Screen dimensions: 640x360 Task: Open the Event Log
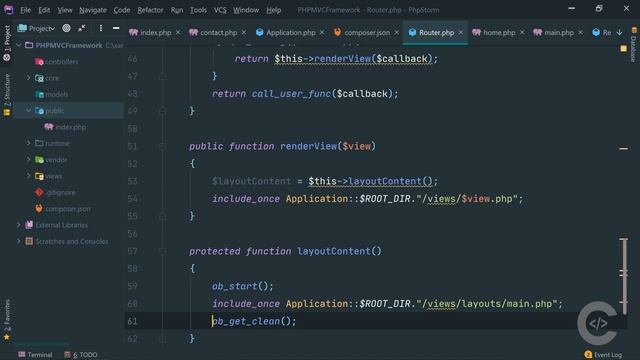603,354
